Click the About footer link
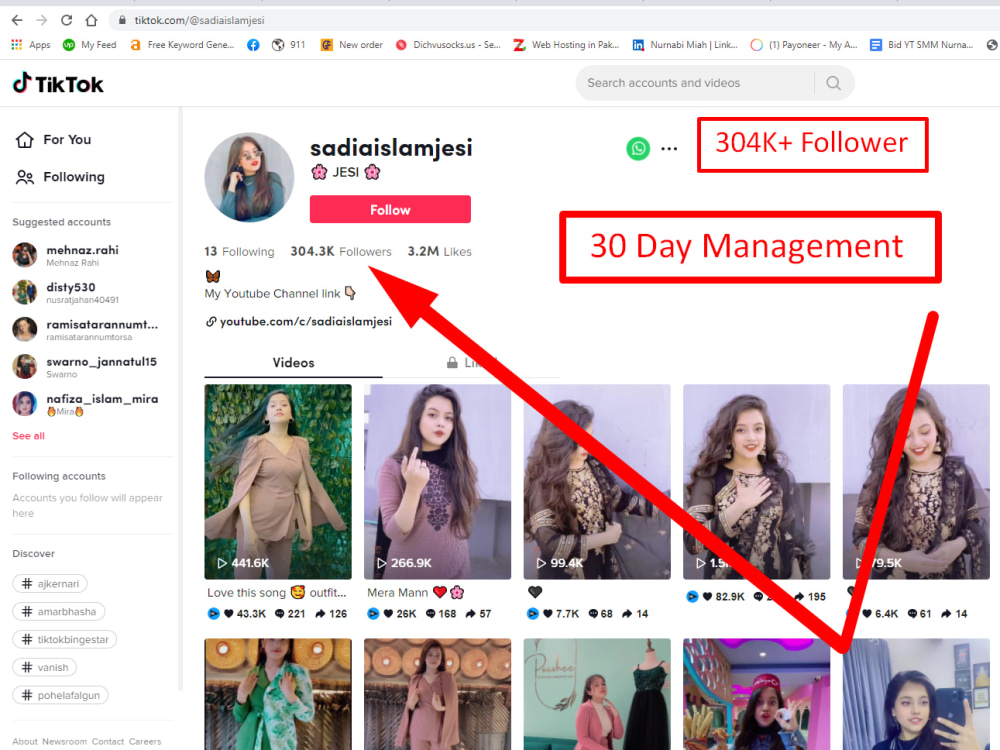 click(x=25, y=742)
